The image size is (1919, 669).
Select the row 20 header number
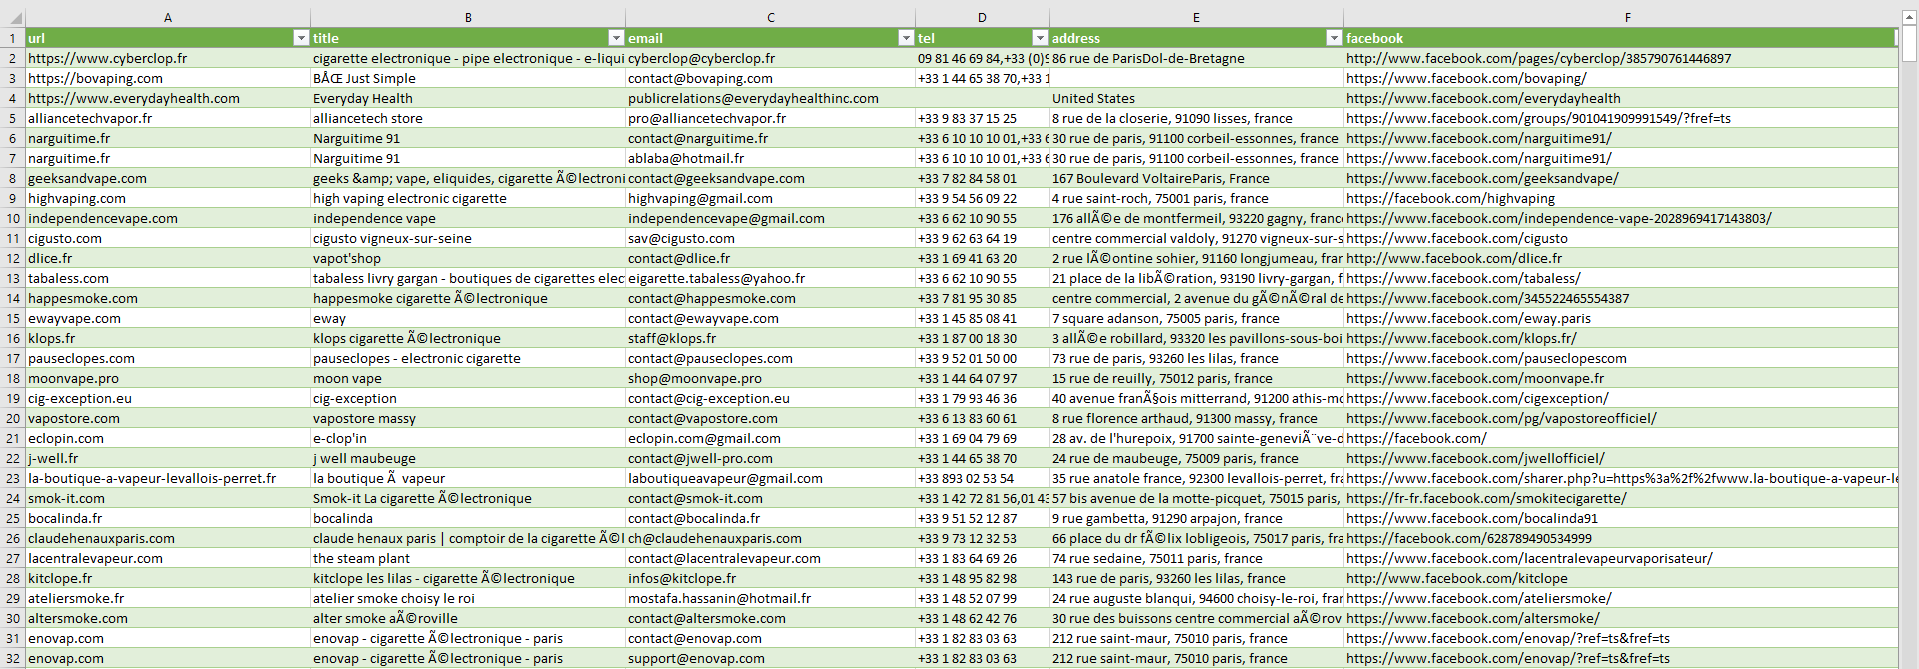[x=12, y=418]
